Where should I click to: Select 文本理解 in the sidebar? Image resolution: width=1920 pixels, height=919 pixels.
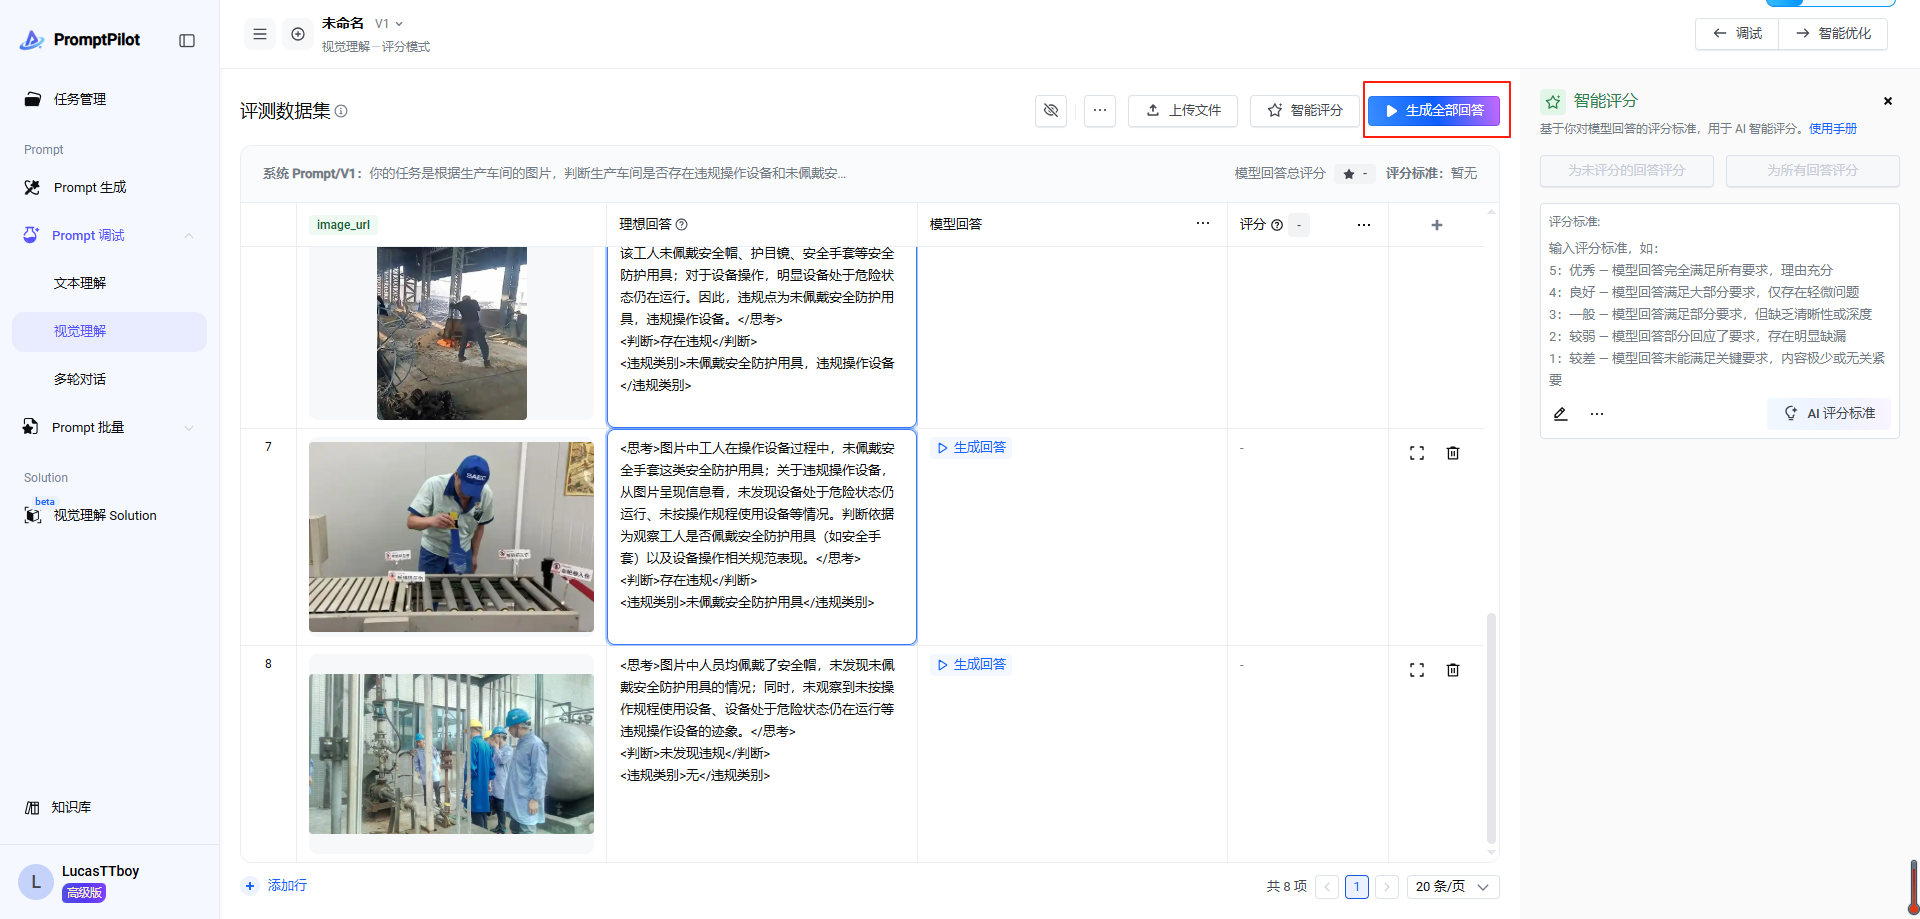click(80, 284)
